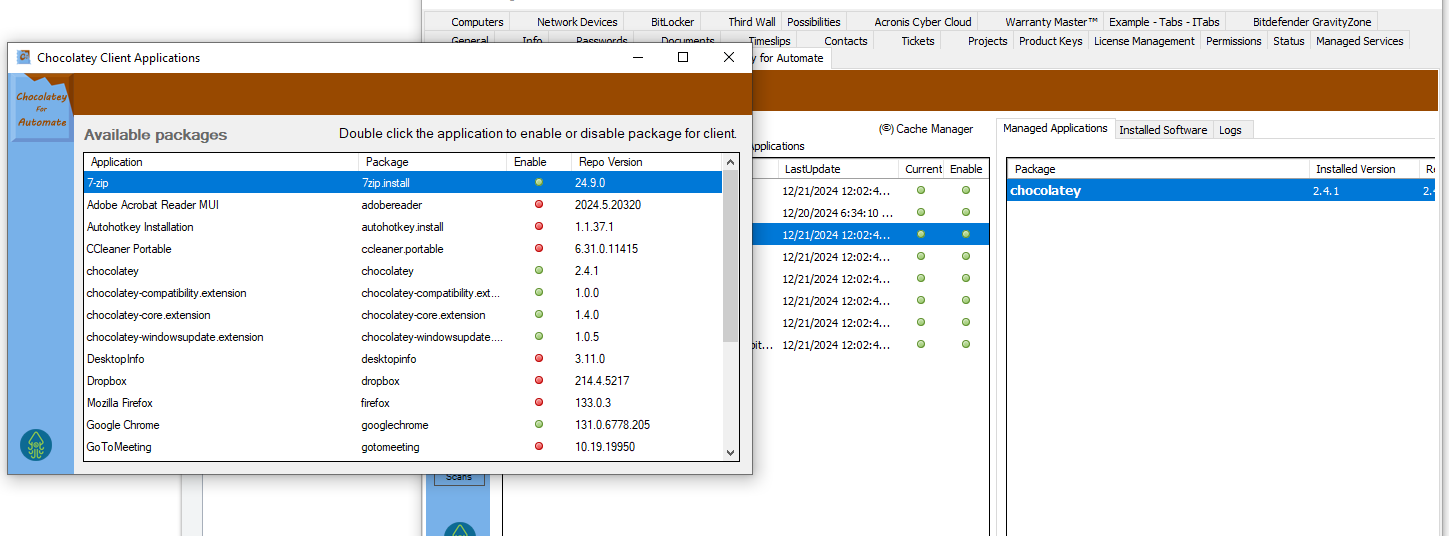
Task: Switch to the Installed Software tab
Action: click(x=1163, y=130)
